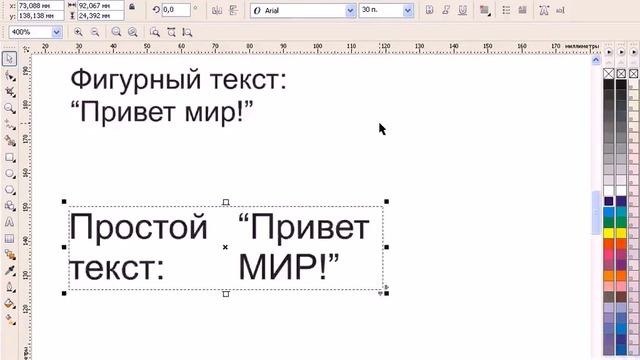The image size is (640, 360).
Task: Toggle Underline formatting
Action: [462, 10]
